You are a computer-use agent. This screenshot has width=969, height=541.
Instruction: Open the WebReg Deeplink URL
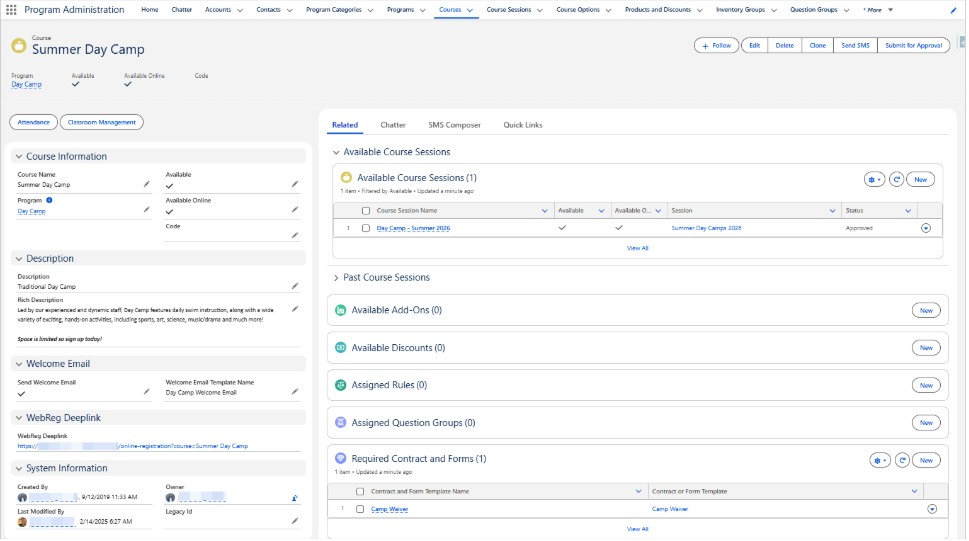[x=132, y=446]
